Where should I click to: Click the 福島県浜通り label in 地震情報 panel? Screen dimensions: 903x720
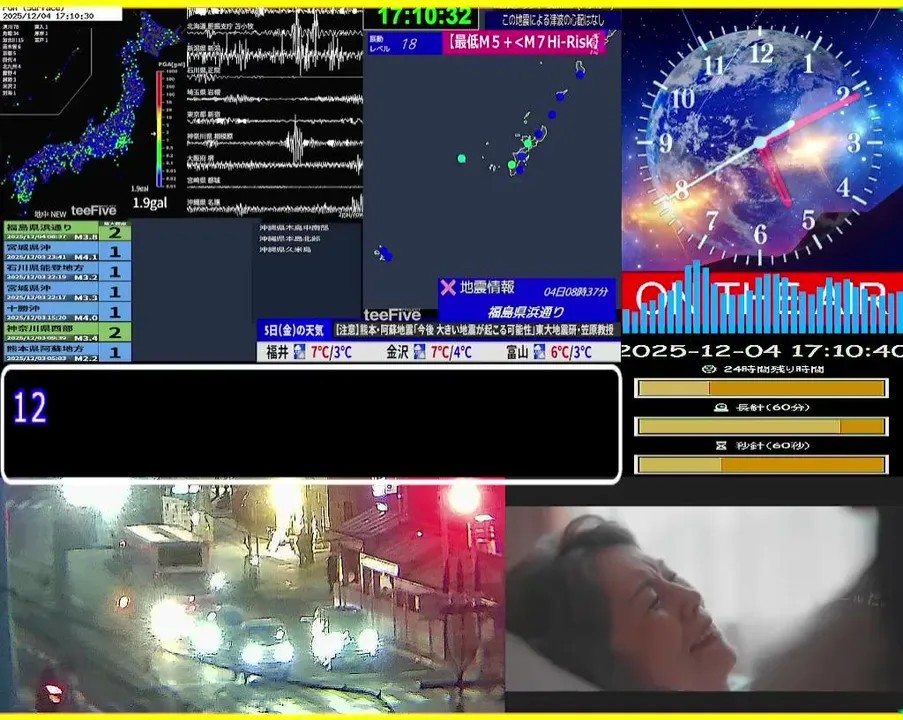pyautogui.click(x=526, y=312)
